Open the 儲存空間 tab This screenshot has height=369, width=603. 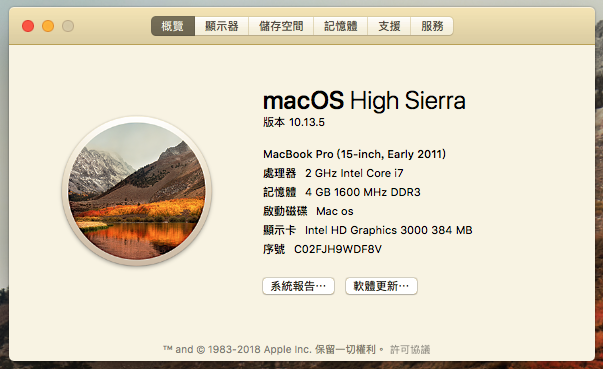pyautogui.click(x=281, y=26)
